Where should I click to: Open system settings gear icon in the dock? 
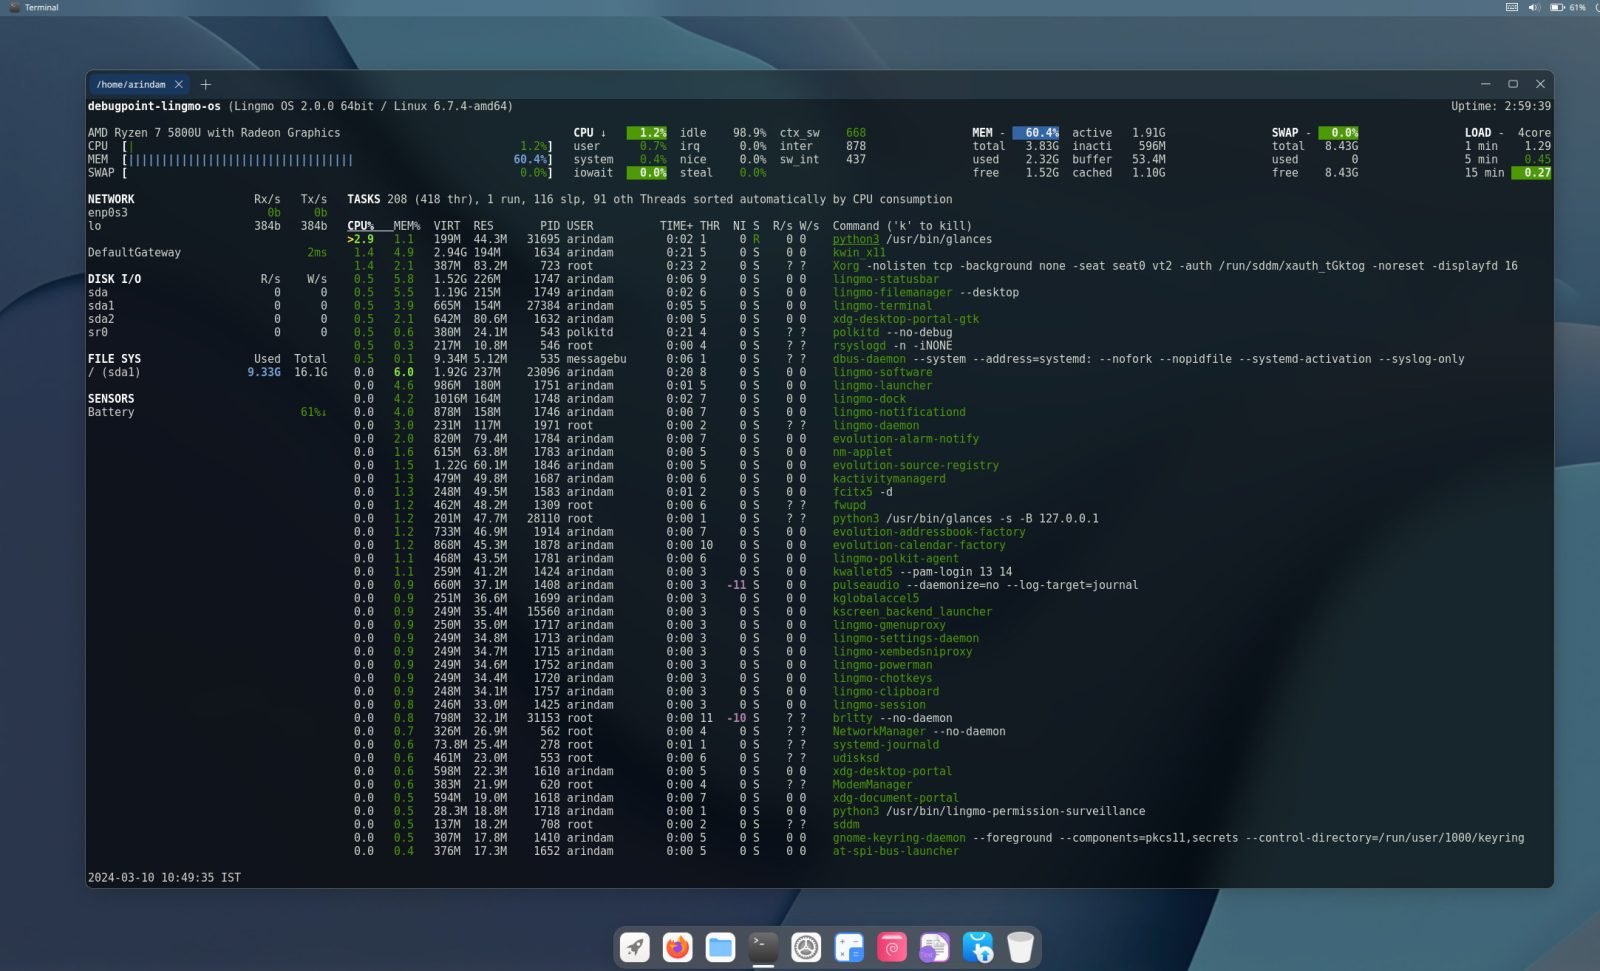805,946
